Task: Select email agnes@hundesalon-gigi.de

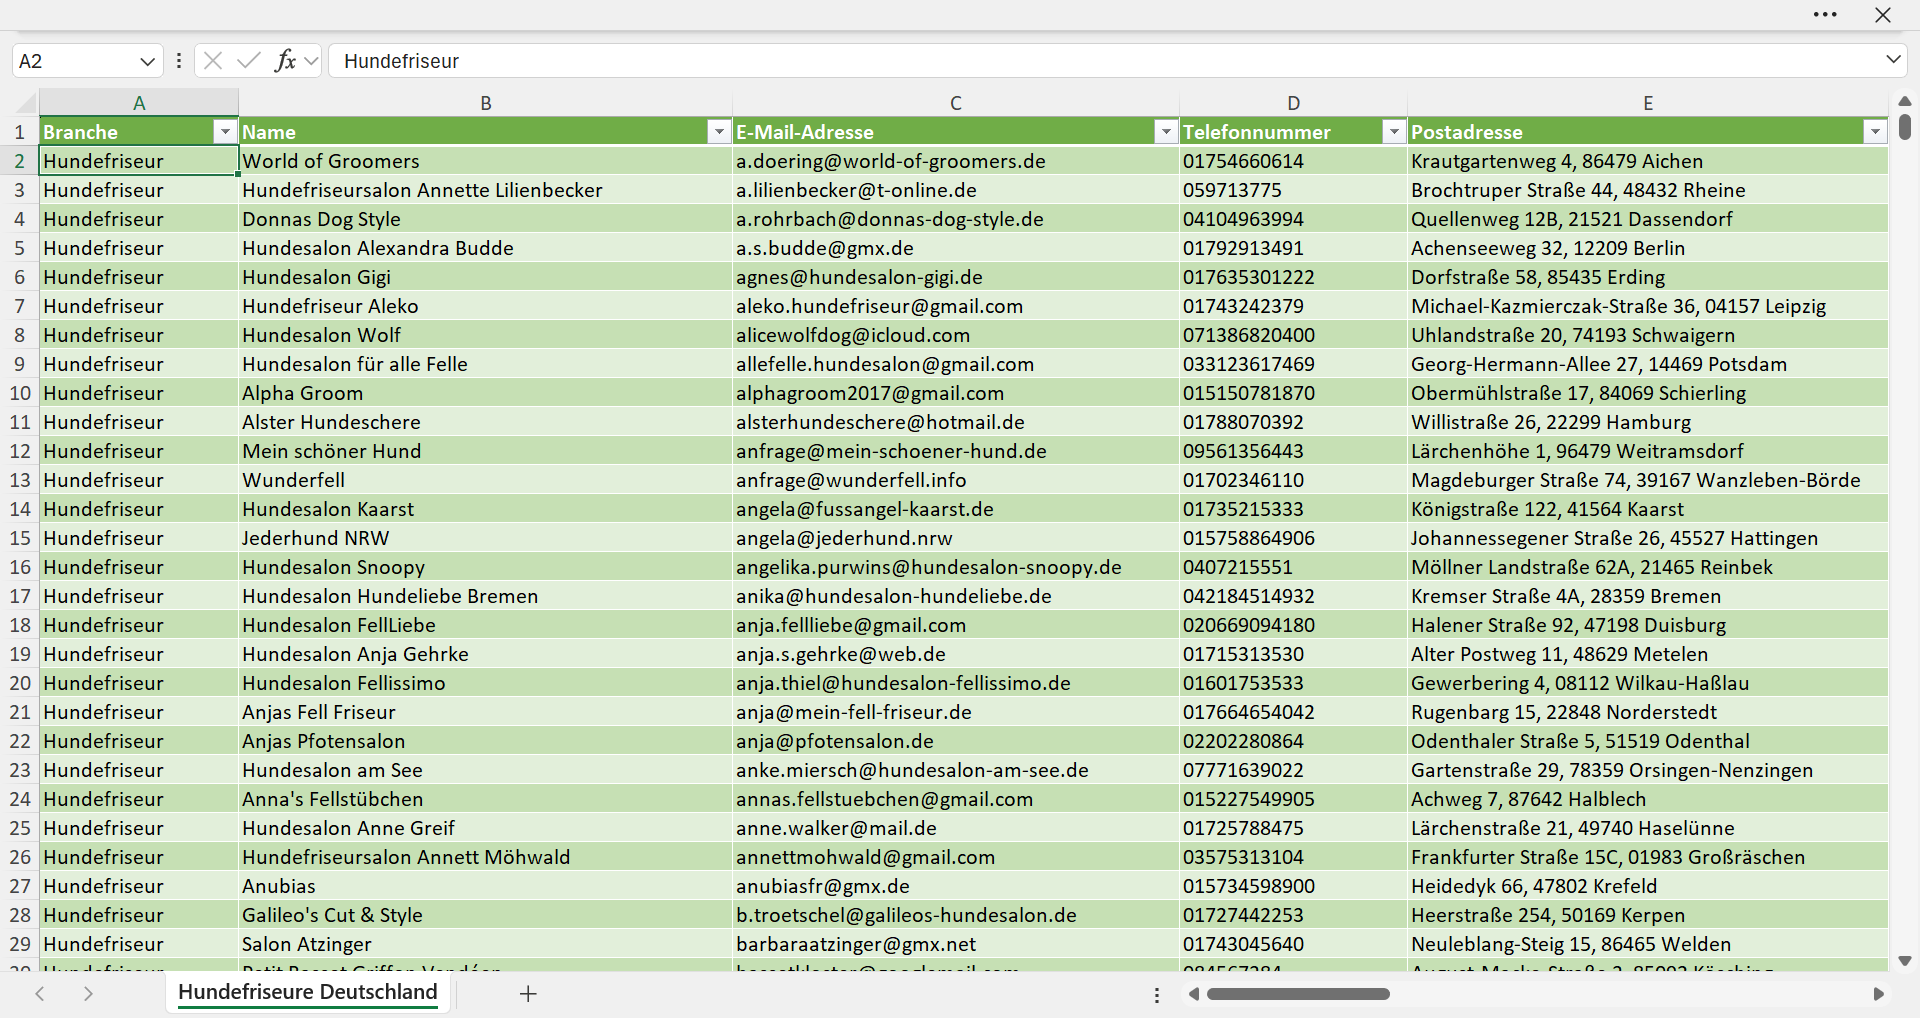Action: (956, 277)
